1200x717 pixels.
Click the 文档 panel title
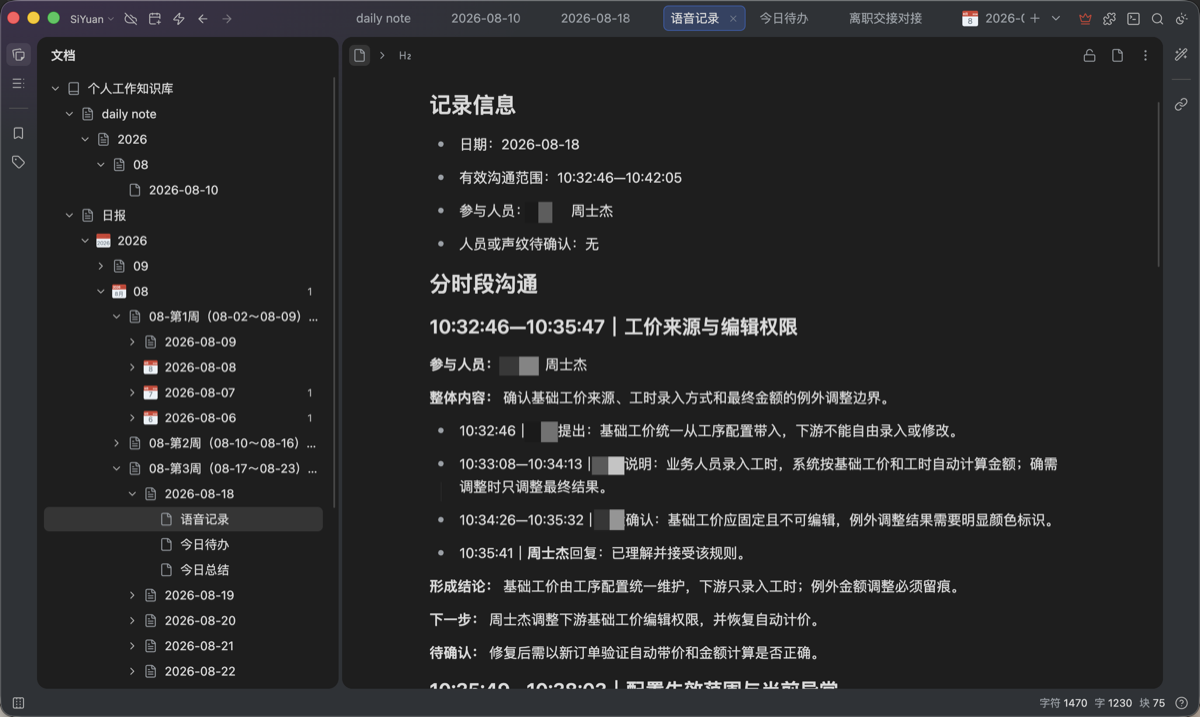[63, 56]
